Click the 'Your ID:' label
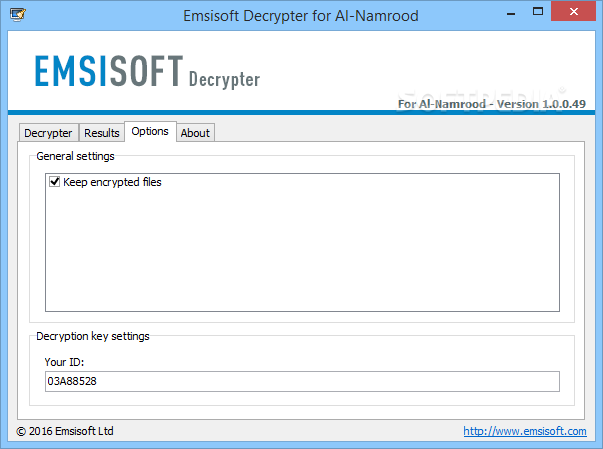 (x=64, y=362)
